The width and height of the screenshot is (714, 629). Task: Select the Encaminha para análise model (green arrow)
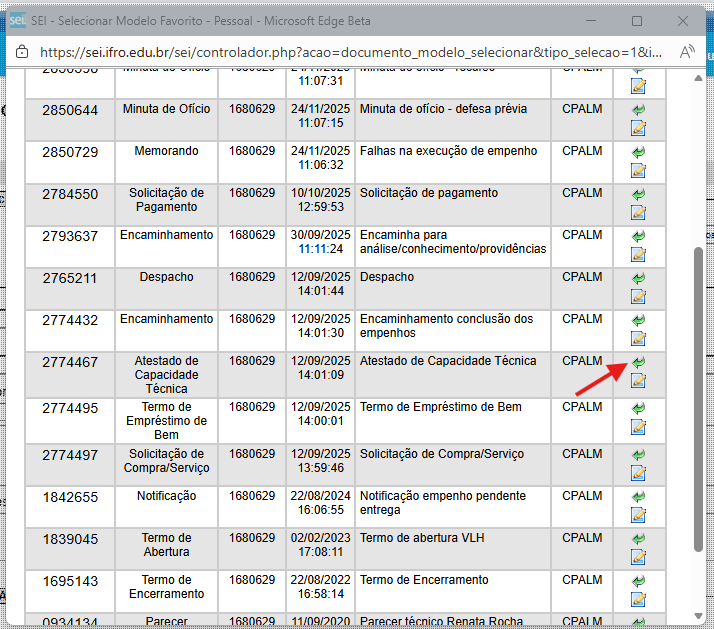tap(638, 236)
